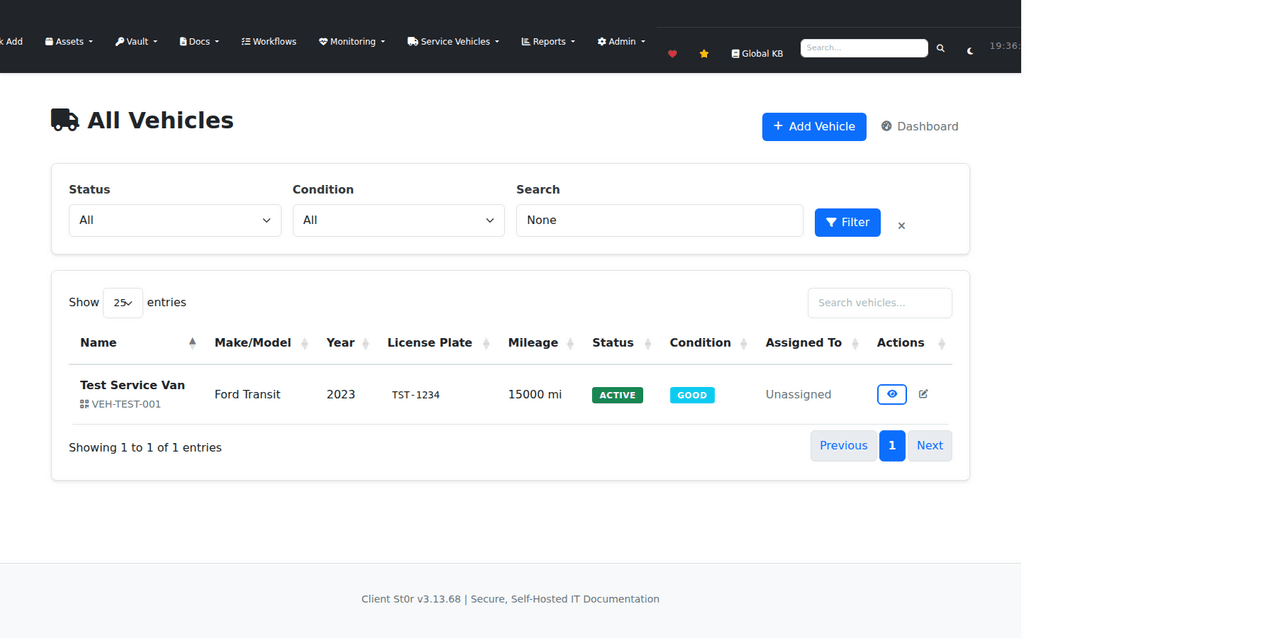Screen dimensions: 1280x638
Task: Apply filters with the Filter button
Action: (848, 223)
